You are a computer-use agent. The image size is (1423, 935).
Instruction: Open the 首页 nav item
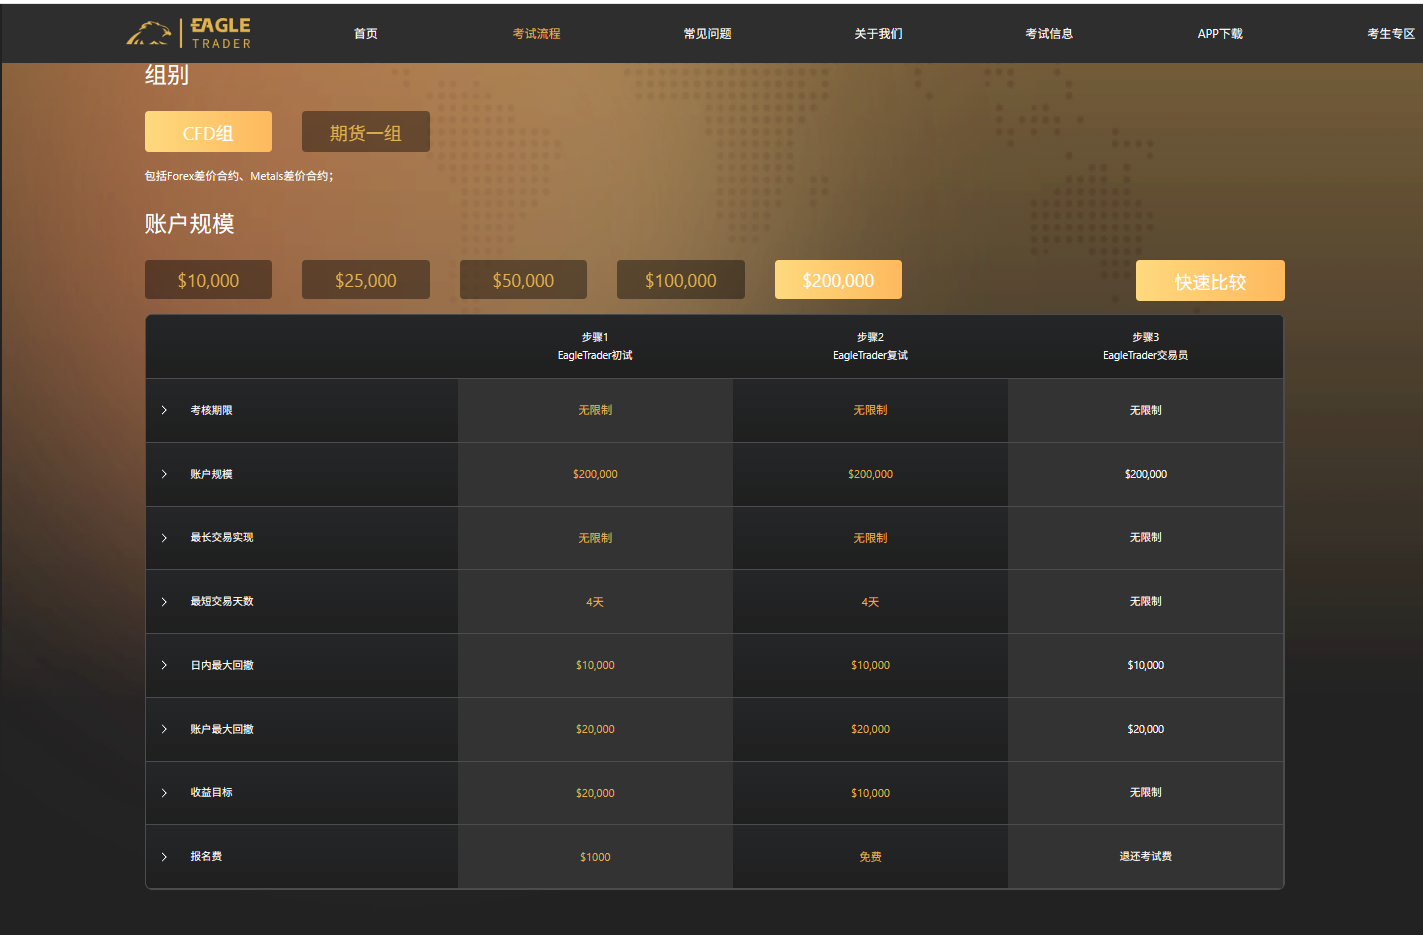[366, 34]
